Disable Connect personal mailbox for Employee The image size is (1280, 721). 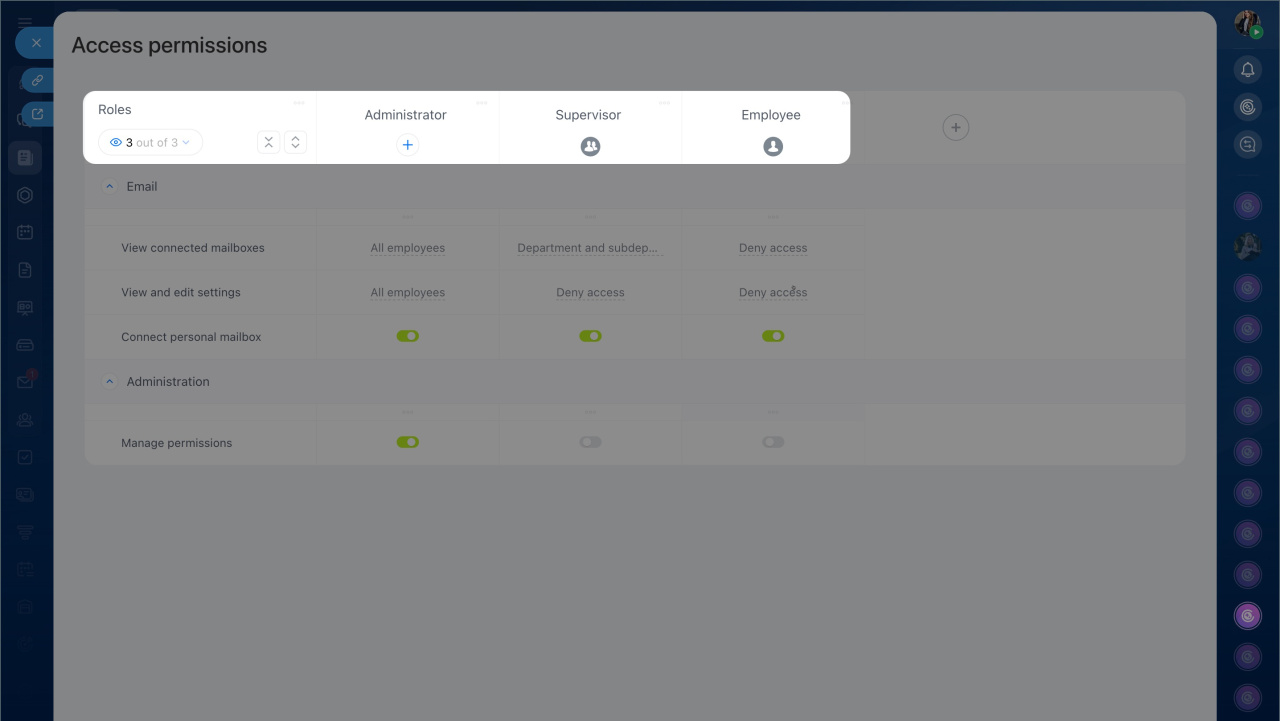(x=773, y=336)
